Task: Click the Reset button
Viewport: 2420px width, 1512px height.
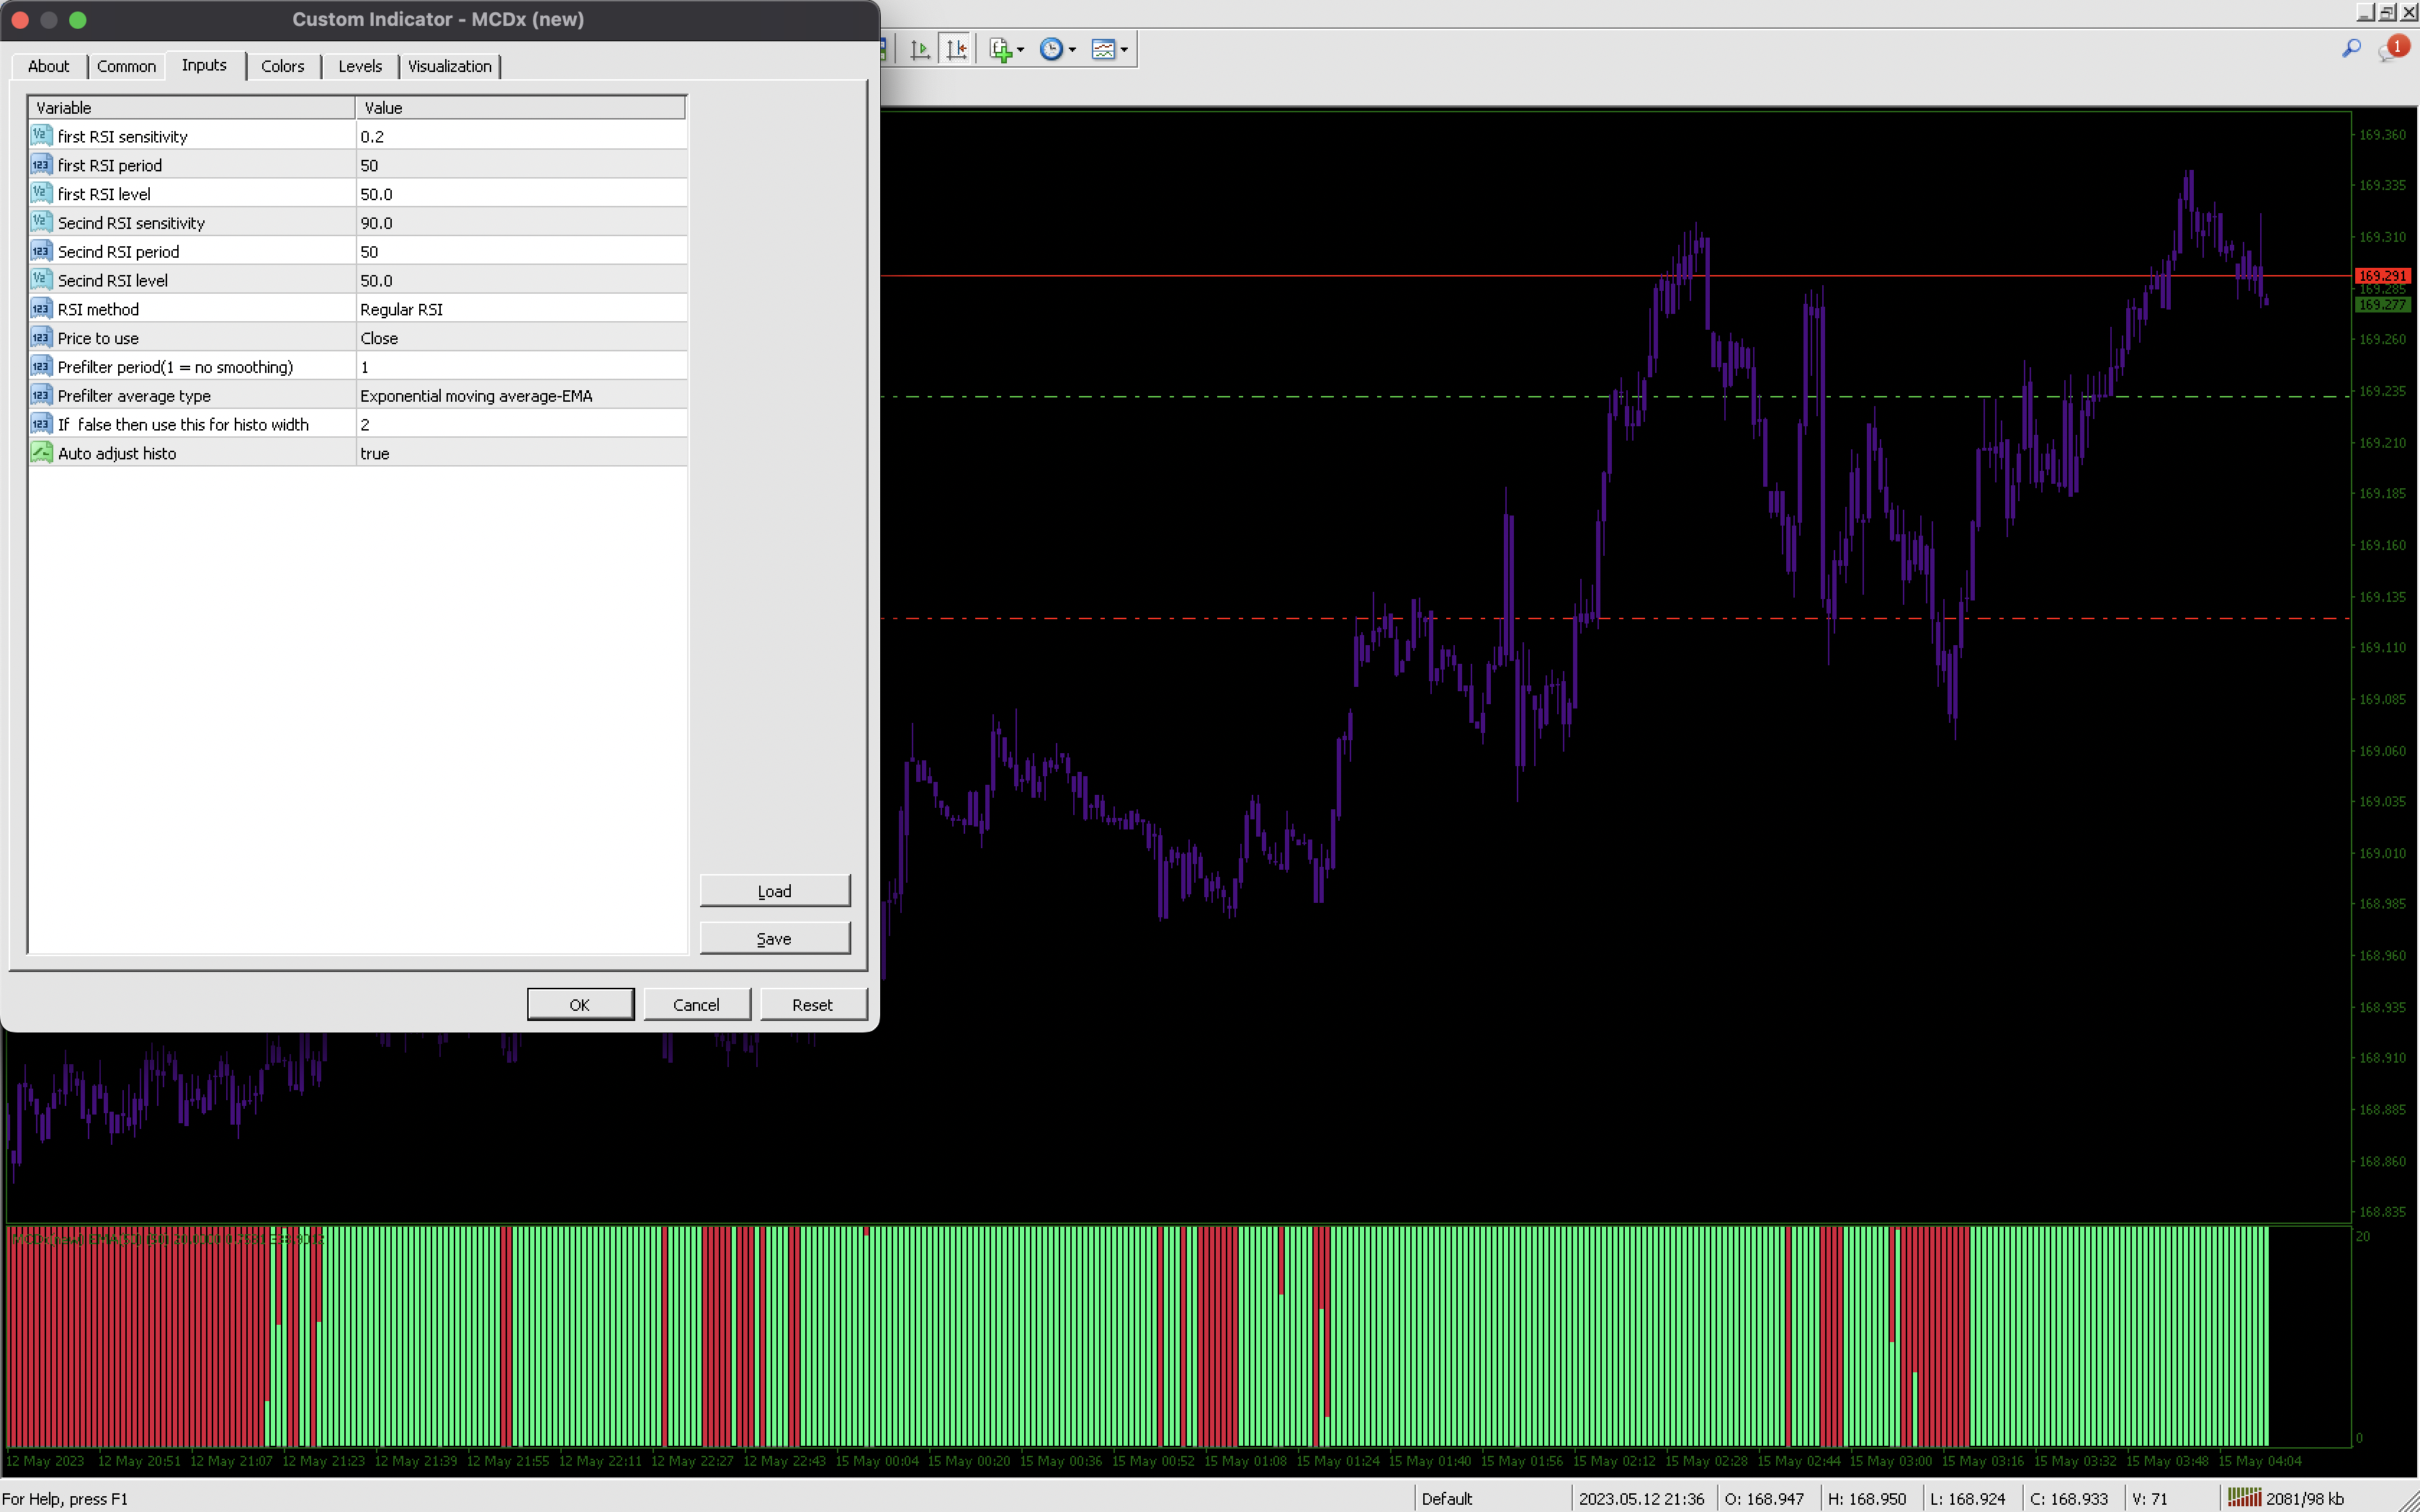Action: (812, 1005)
